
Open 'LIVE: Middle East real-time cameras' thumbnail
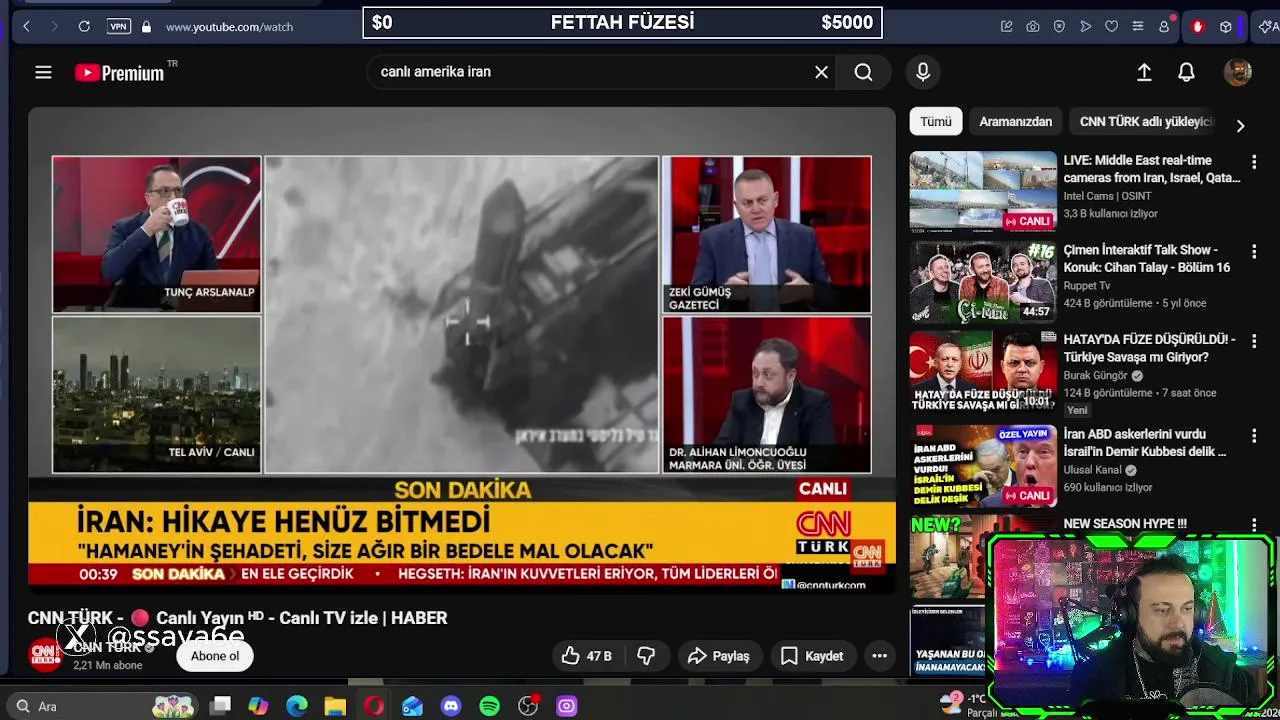tap(983, 192)
